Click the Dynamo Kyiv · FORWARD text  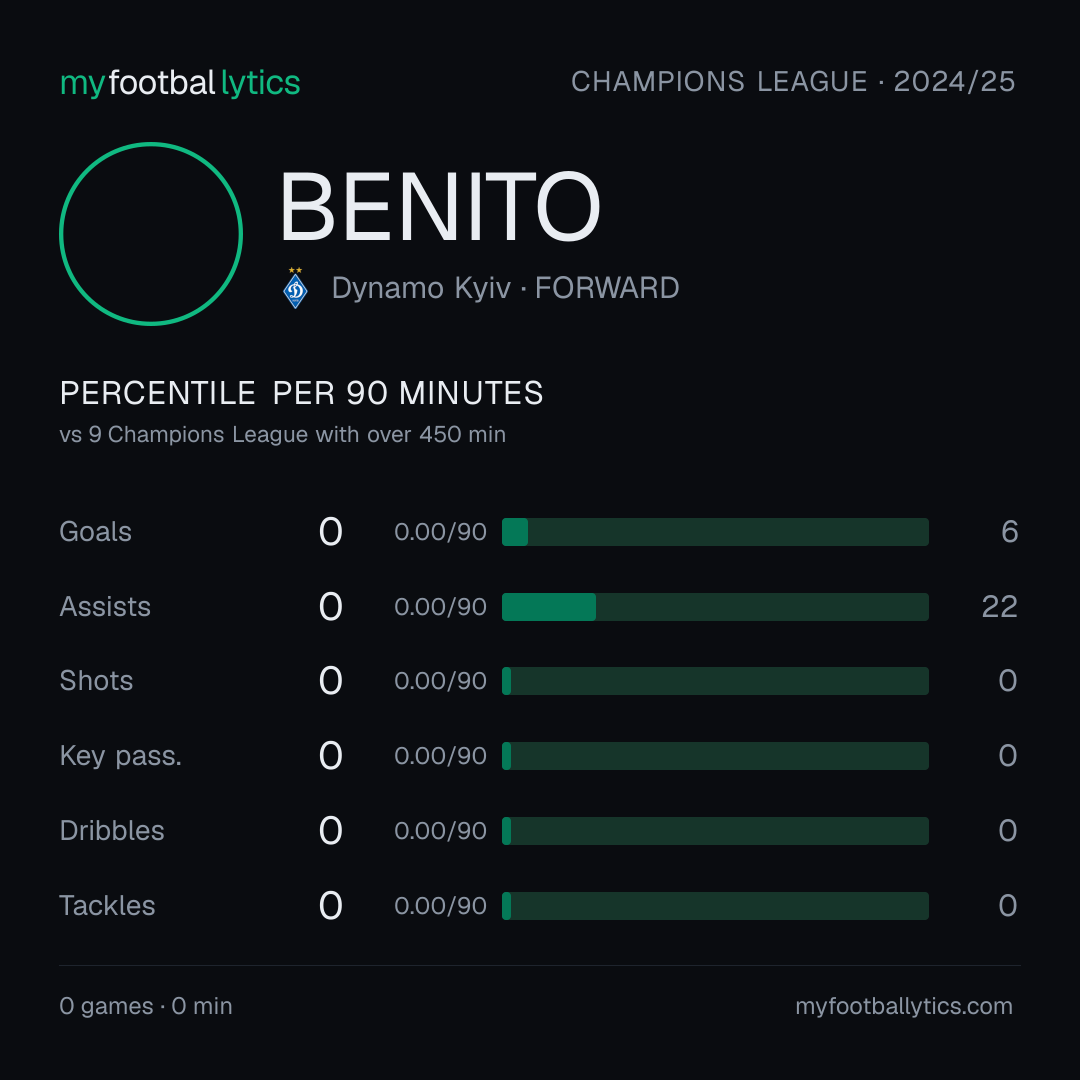pos(506,288)
